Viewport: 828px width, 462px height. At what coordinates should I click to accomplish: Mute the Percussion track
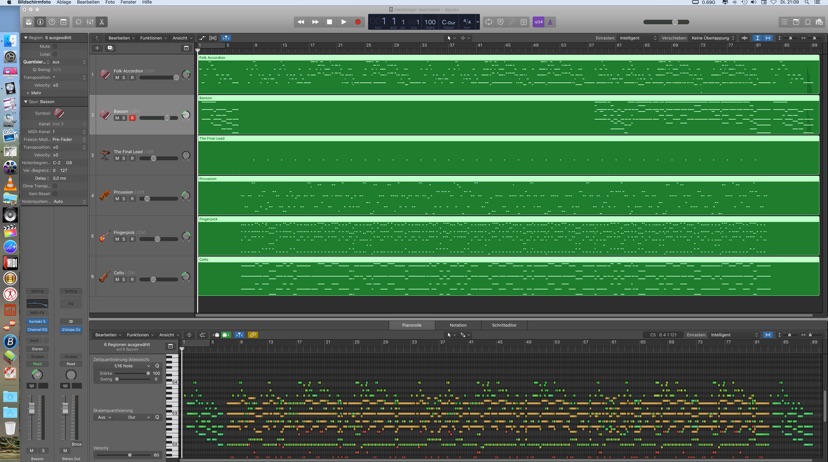pyautogui.click(x=117, y=199)
